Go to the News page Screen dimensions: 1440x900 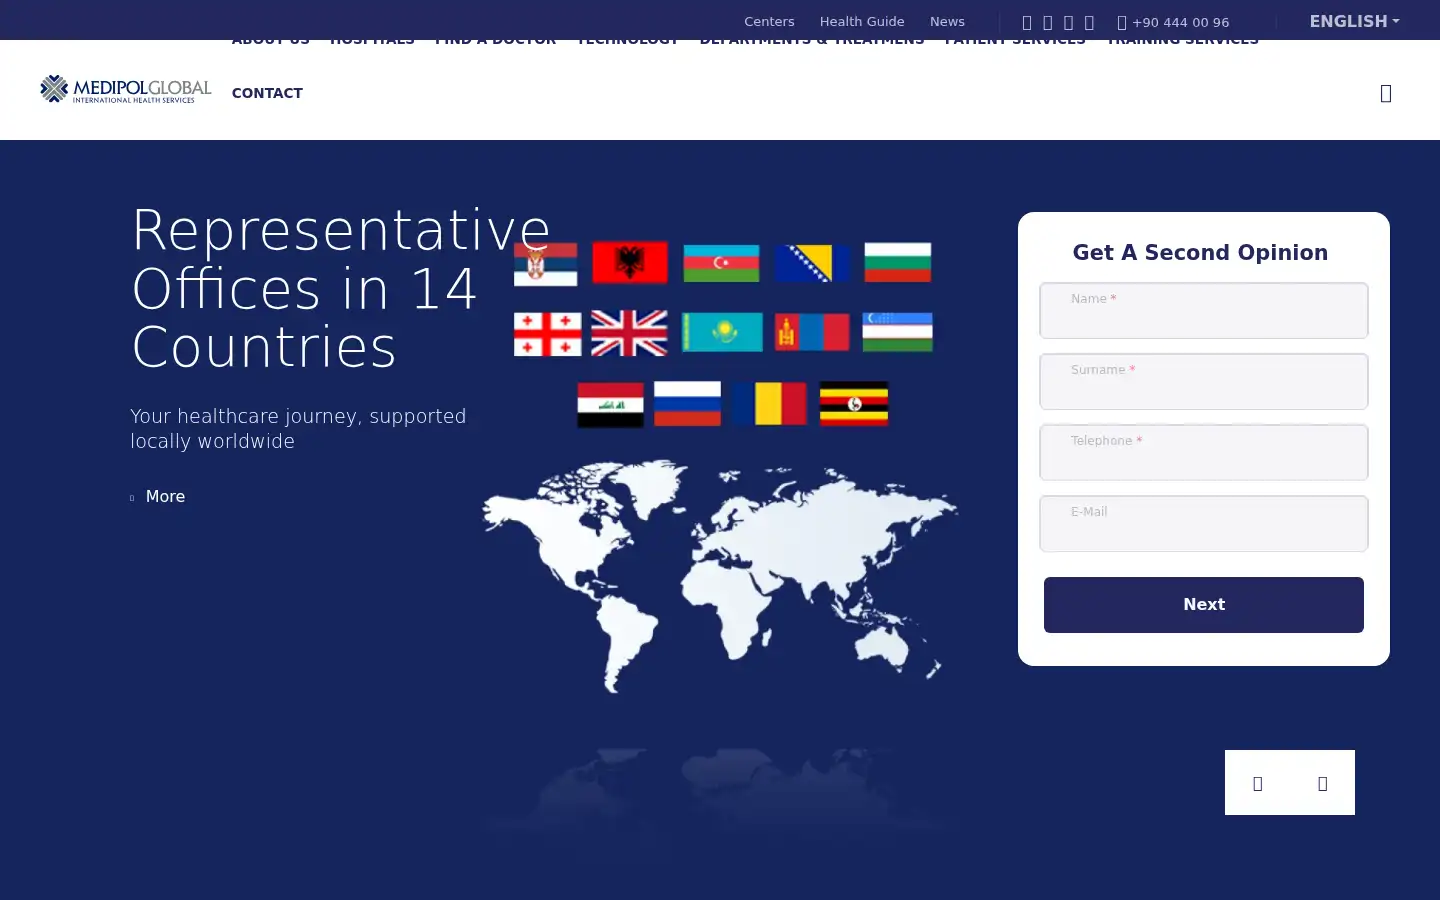tap(947, 21)
